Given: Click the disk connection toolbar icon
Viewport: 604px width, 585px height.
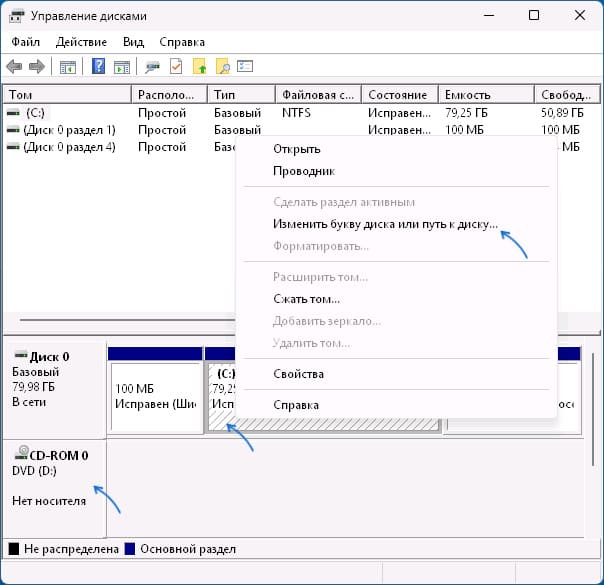Looking at the screenshot, I should click(x=152, y=67).
